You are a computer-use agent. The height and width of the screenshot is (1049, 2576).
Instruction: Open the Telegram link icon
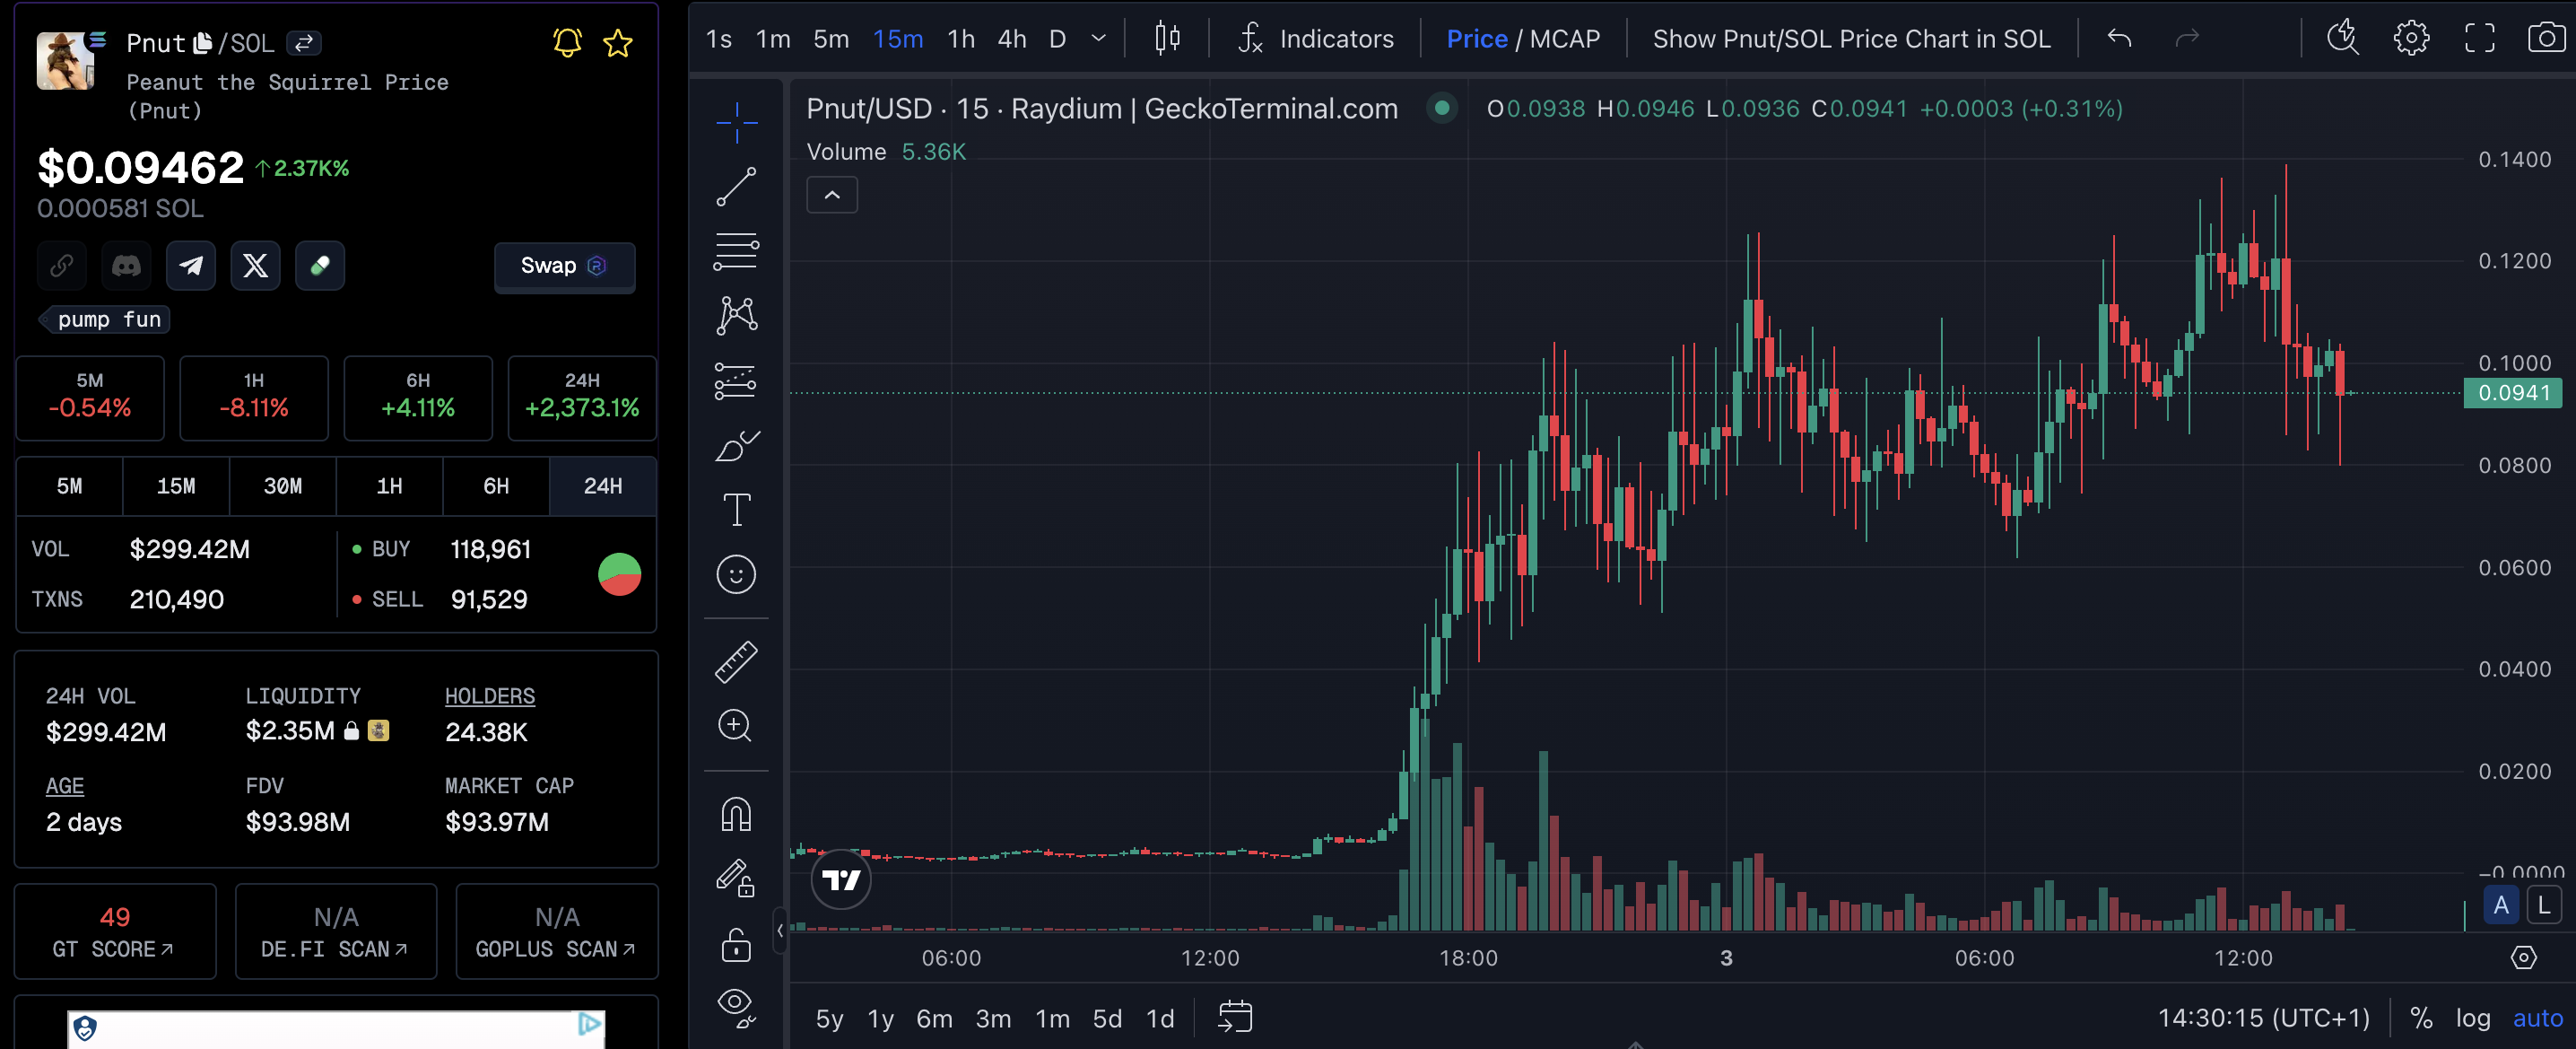[x=190, y=265]
